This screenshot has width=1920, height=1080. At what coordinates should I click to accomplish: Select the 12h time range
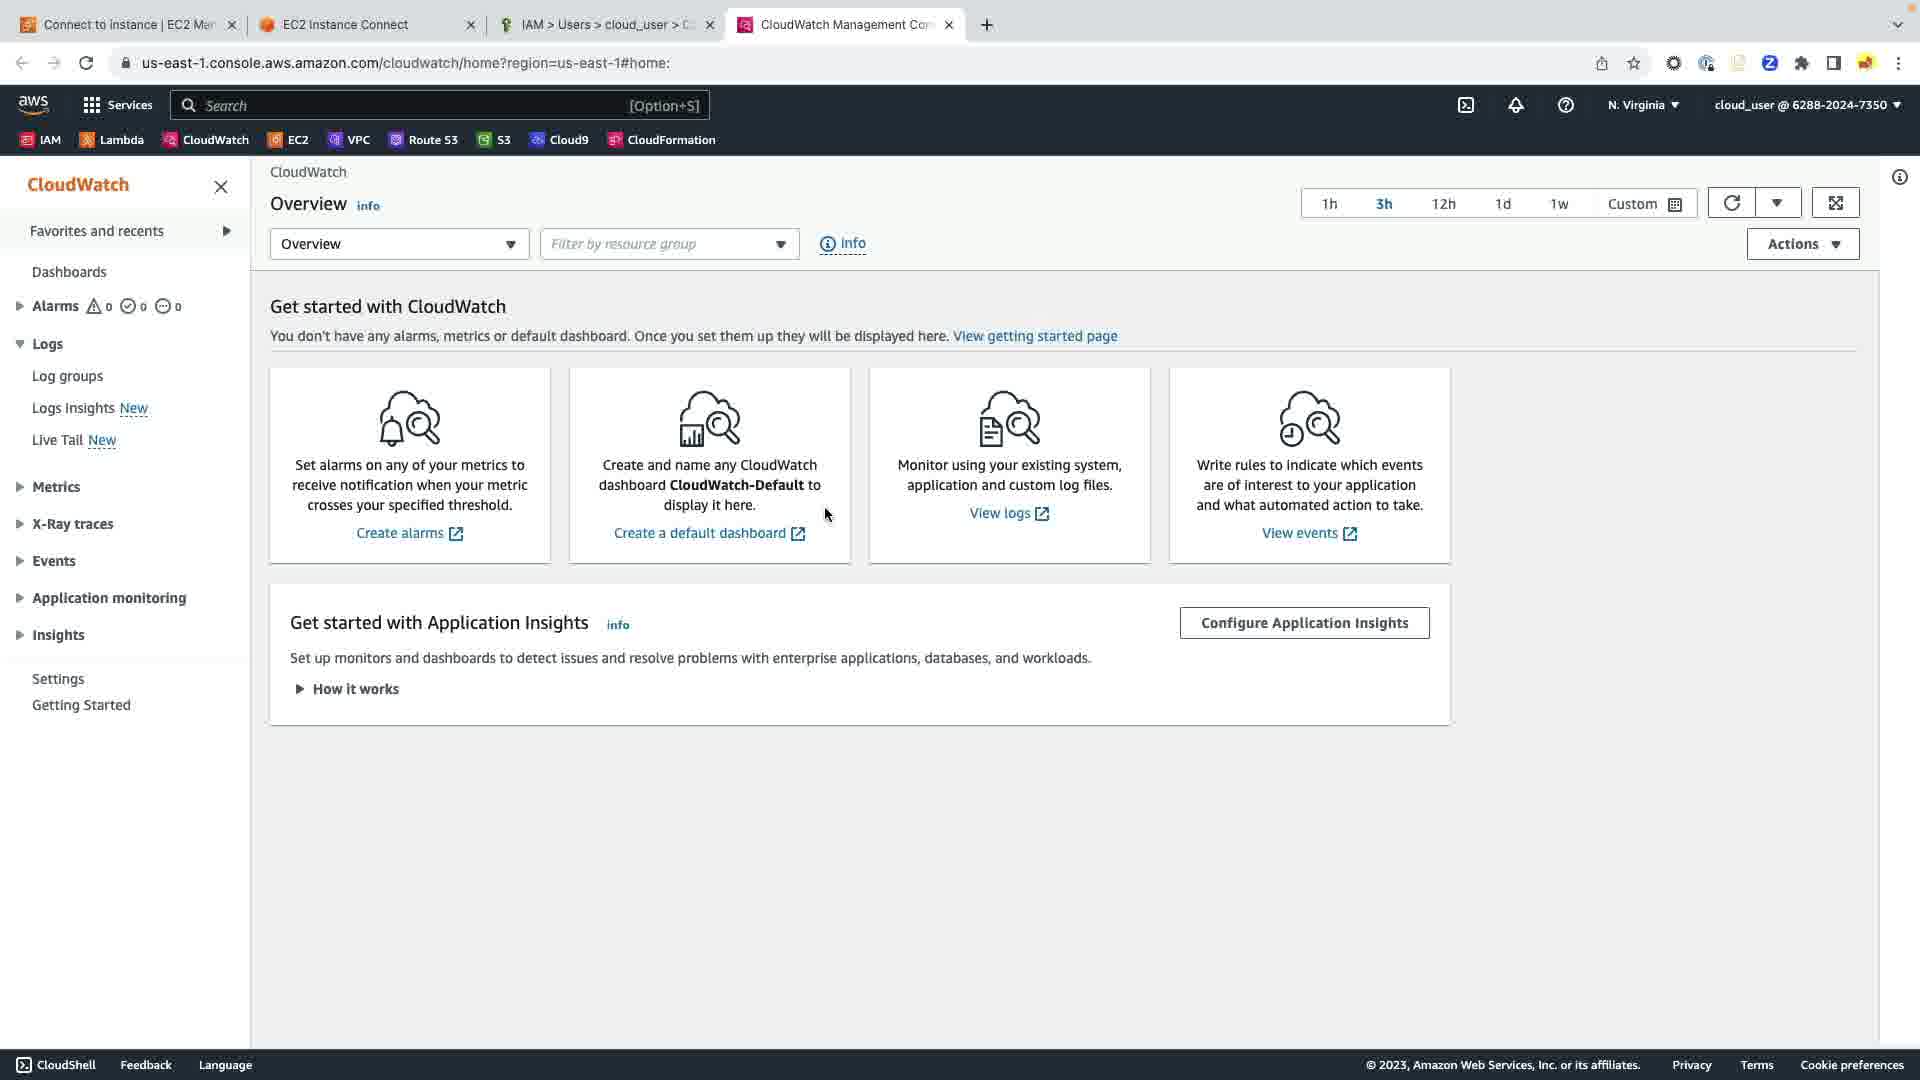(x=1443, y=204)
